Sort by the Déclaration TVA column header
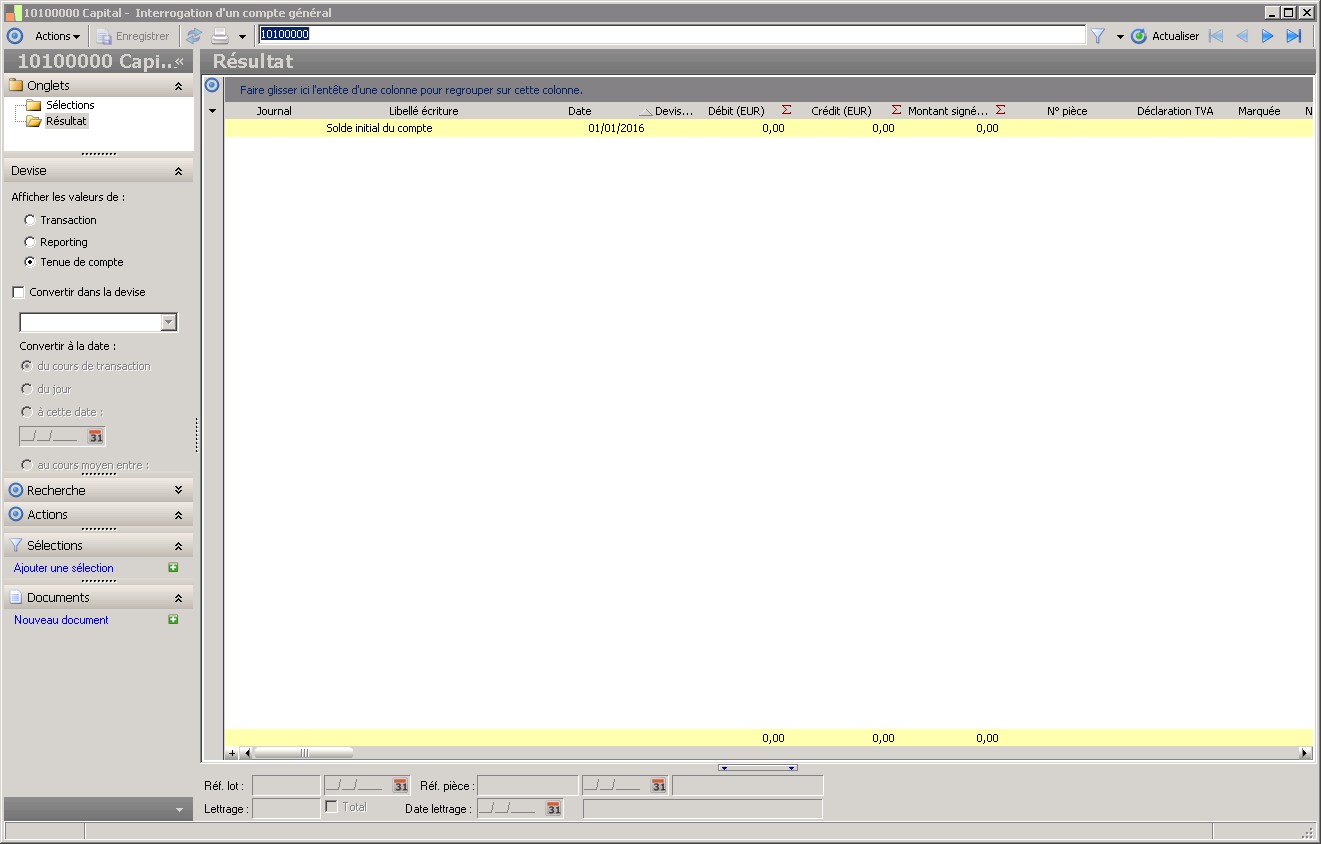The image size is (1321, 844). tap(1175, 111)
